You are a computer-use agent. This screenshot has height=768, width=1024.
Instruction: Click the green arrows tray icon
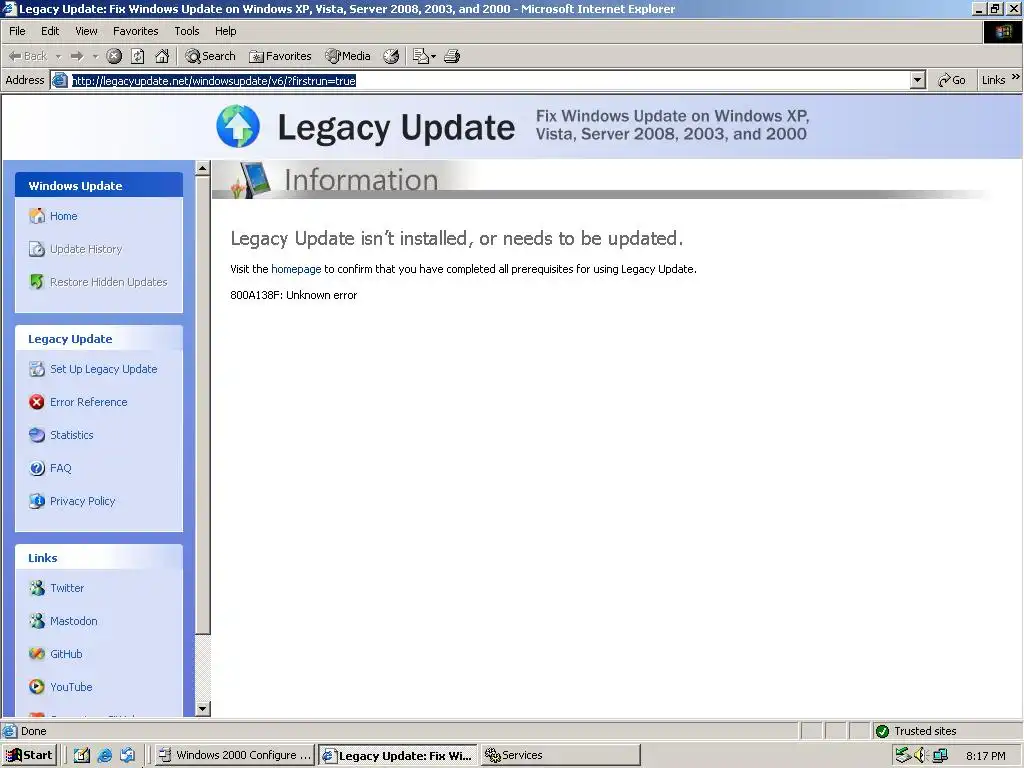[x=903, y=756]
